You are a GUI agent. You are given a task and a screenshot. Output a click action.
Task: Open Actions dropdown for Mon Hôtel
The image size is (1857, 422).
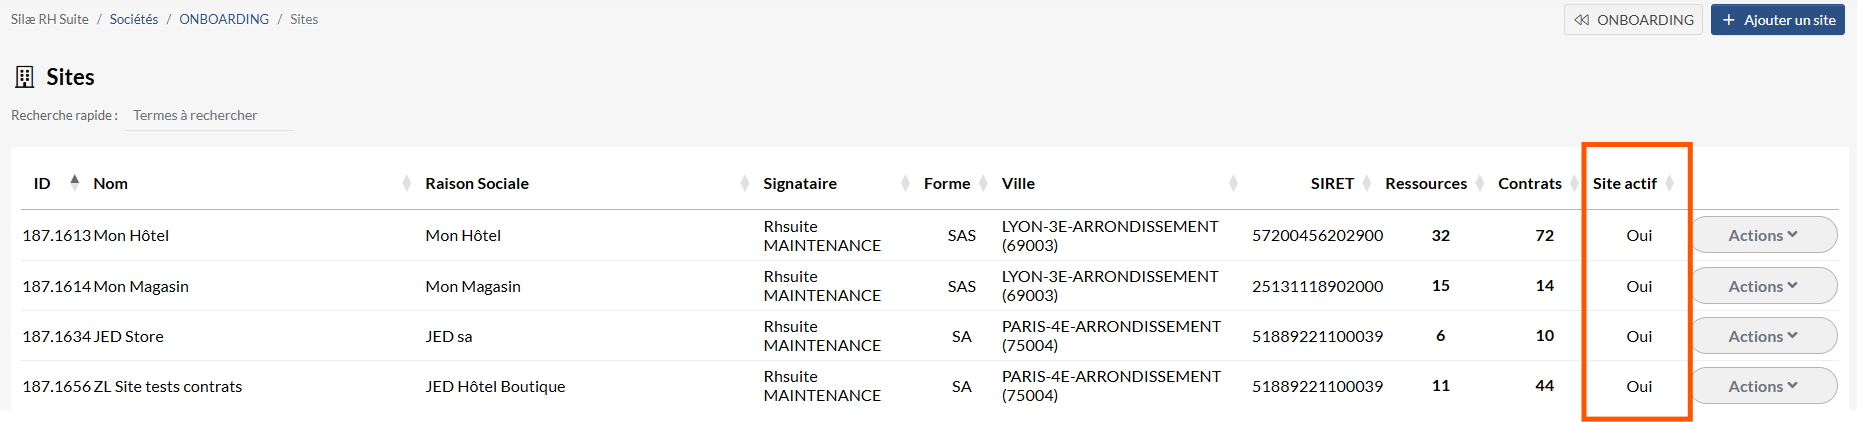point(1764,235)
